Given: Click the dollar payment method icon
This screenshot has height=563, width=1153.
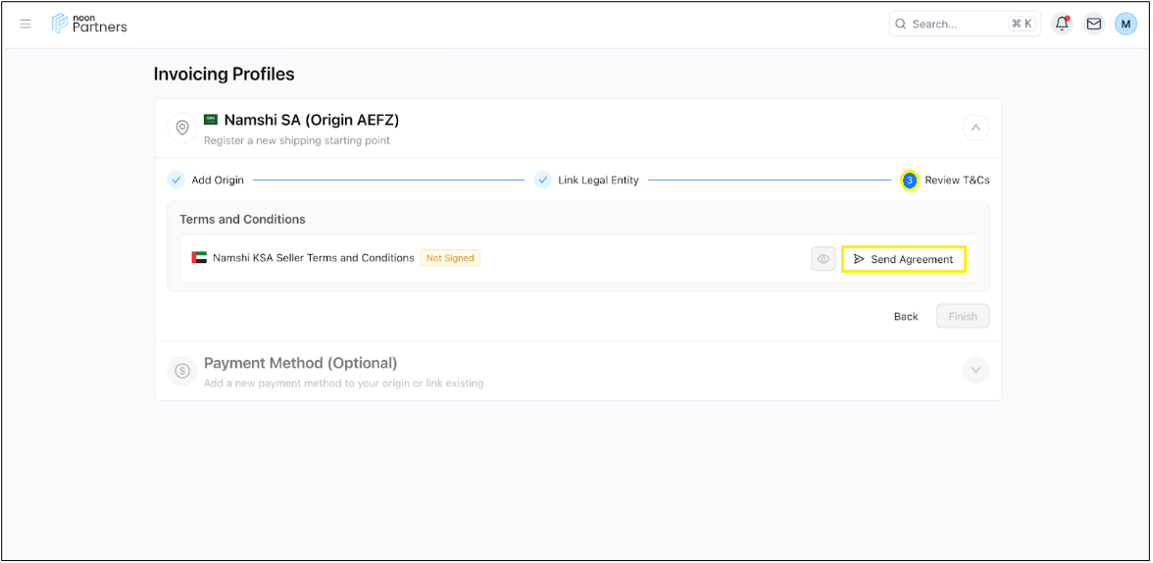Looking at the screenshot, I should 182,371.
